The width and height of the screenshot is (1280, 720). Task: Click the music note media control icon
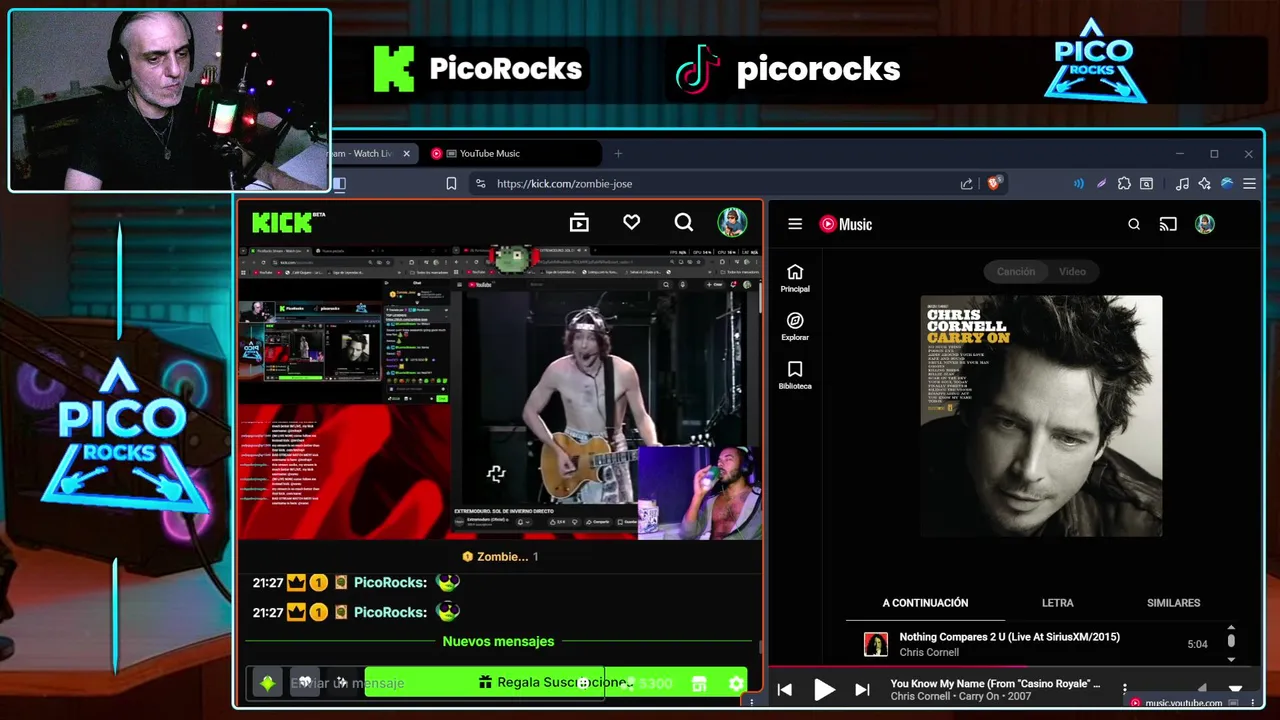click(x=1182, y=183)
